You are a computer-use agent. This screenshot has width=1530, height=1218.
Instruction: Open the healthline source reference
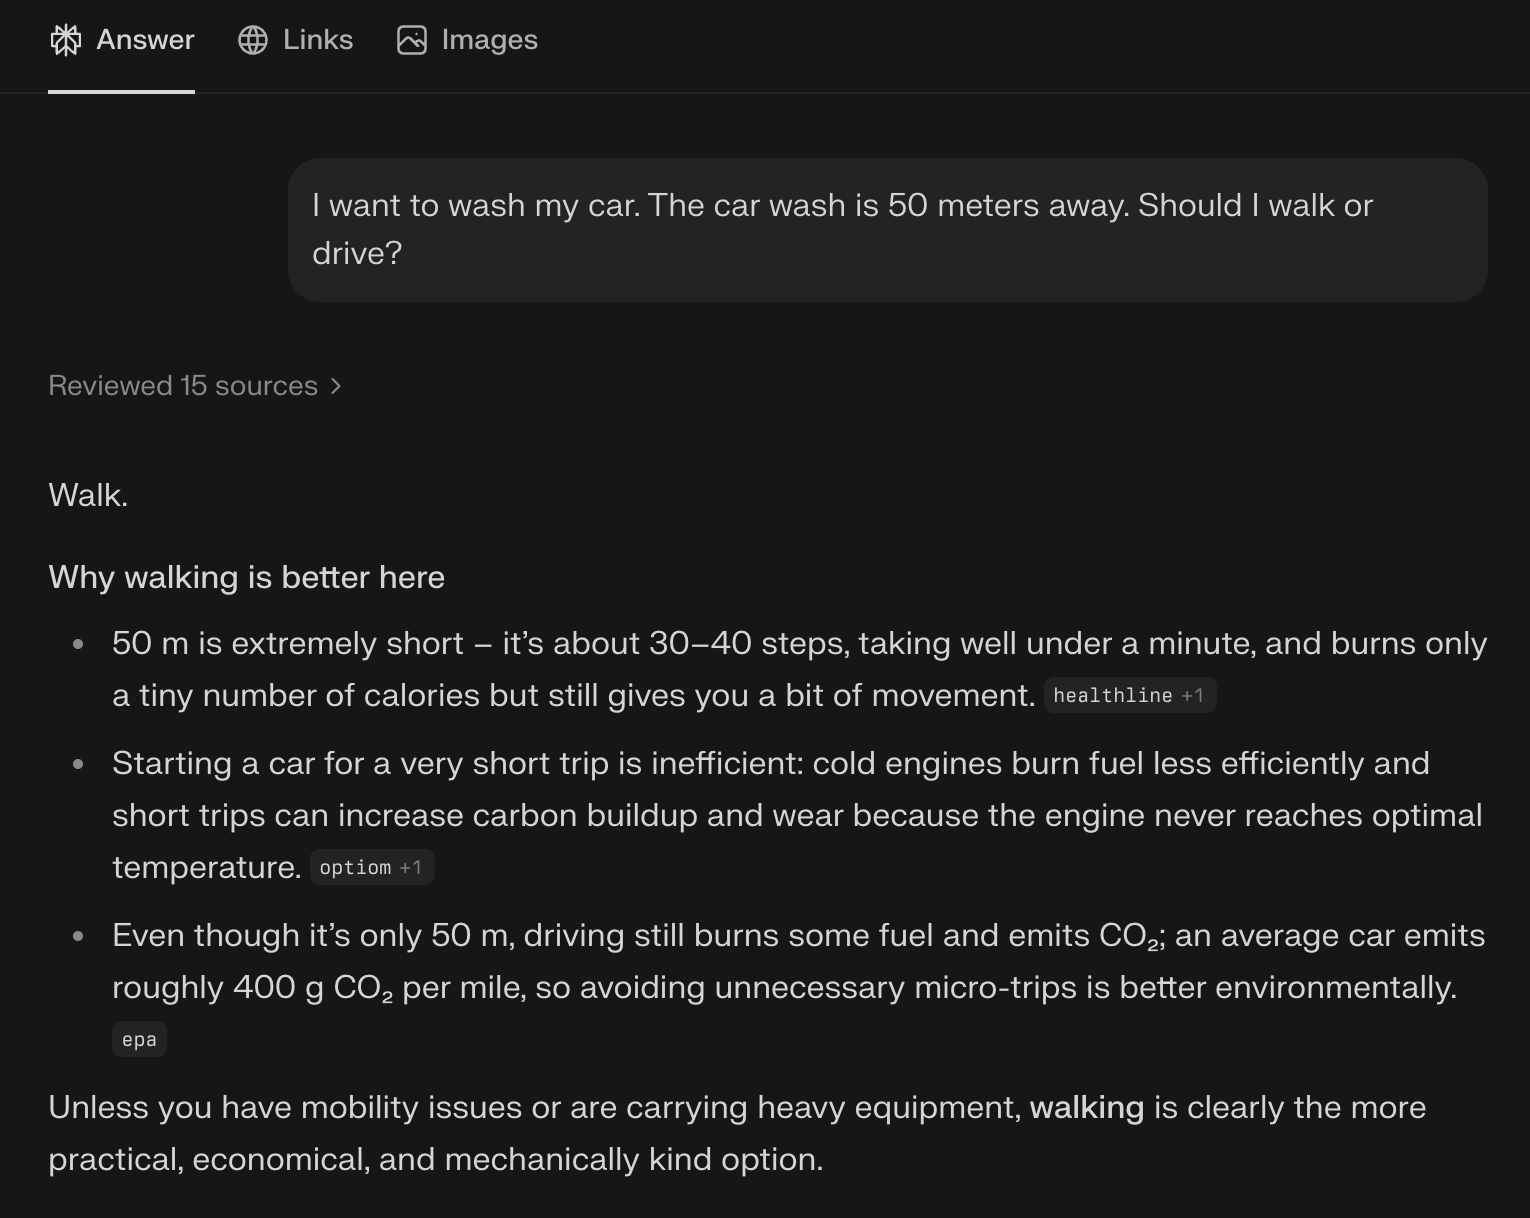(1113, 695)
